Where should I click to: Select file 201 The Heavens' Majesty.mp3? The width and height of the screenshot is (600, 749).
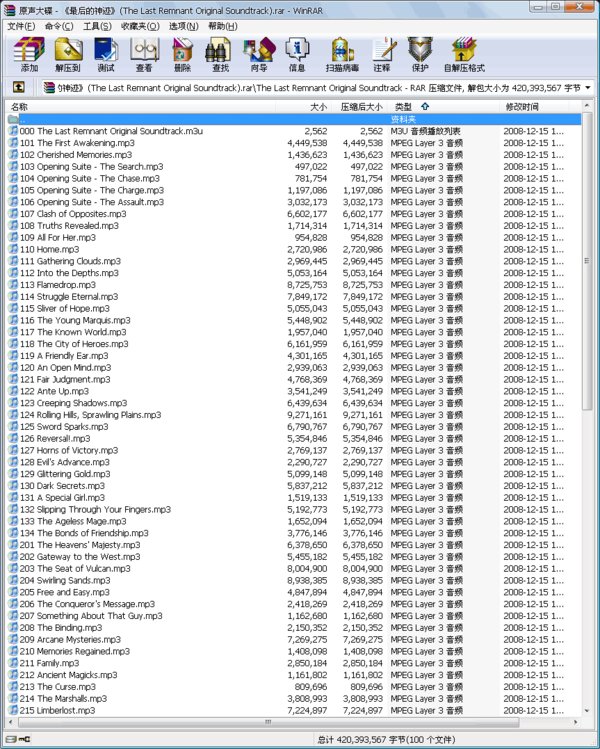click(80, 545)
